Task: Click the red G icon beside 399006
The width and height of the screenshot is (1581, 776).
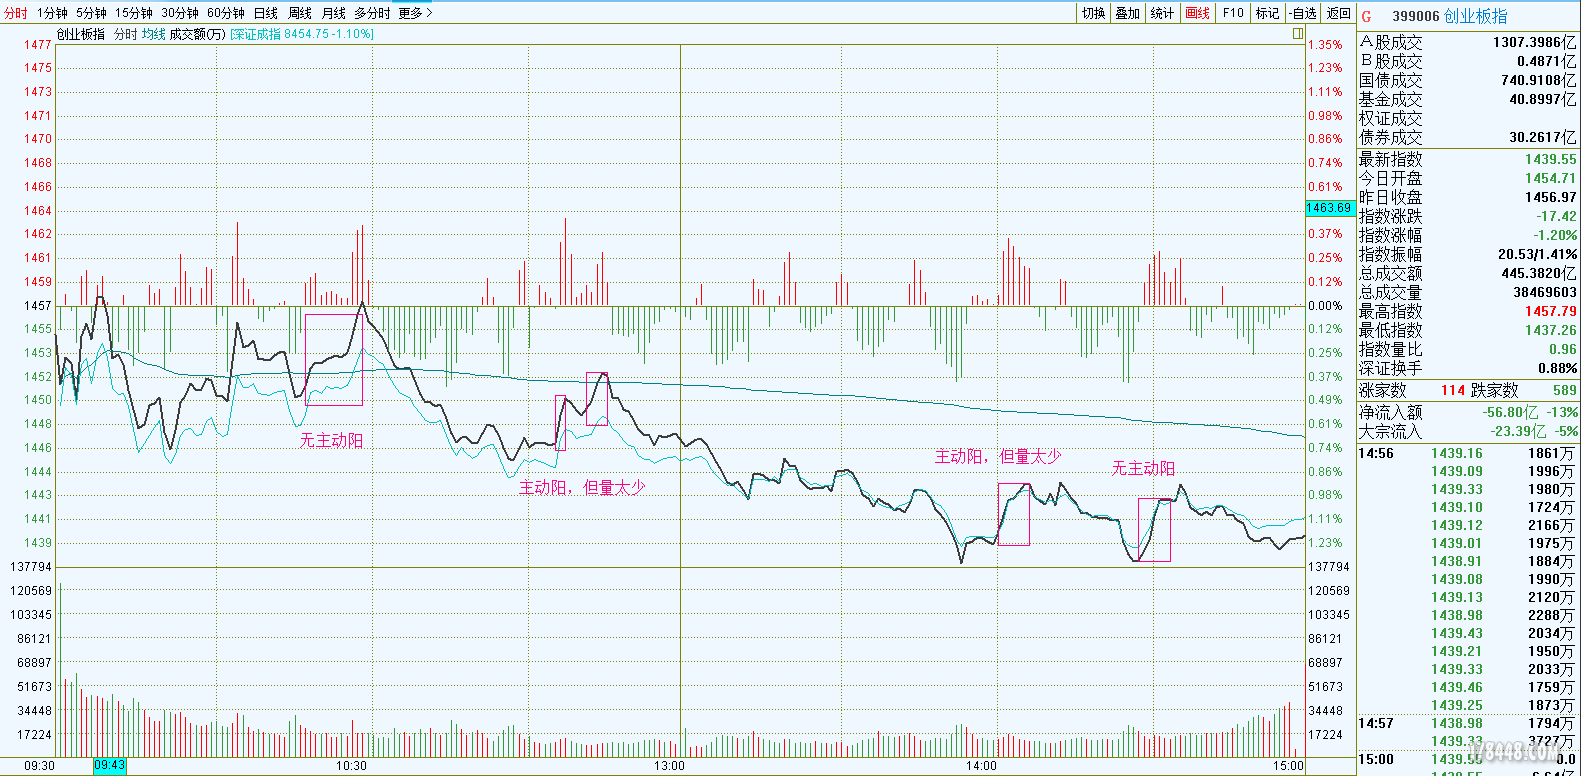Action: pos(1367,16)
